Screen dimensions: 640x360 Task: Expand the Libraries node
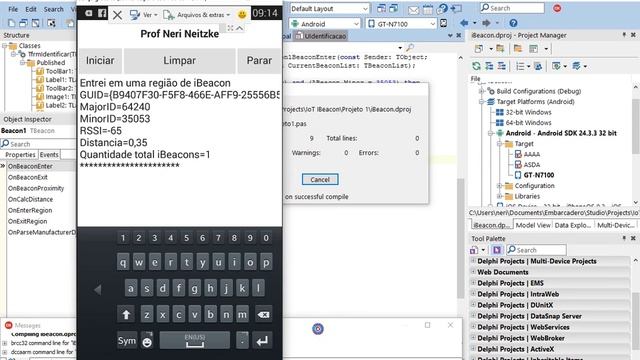point(499,196)
